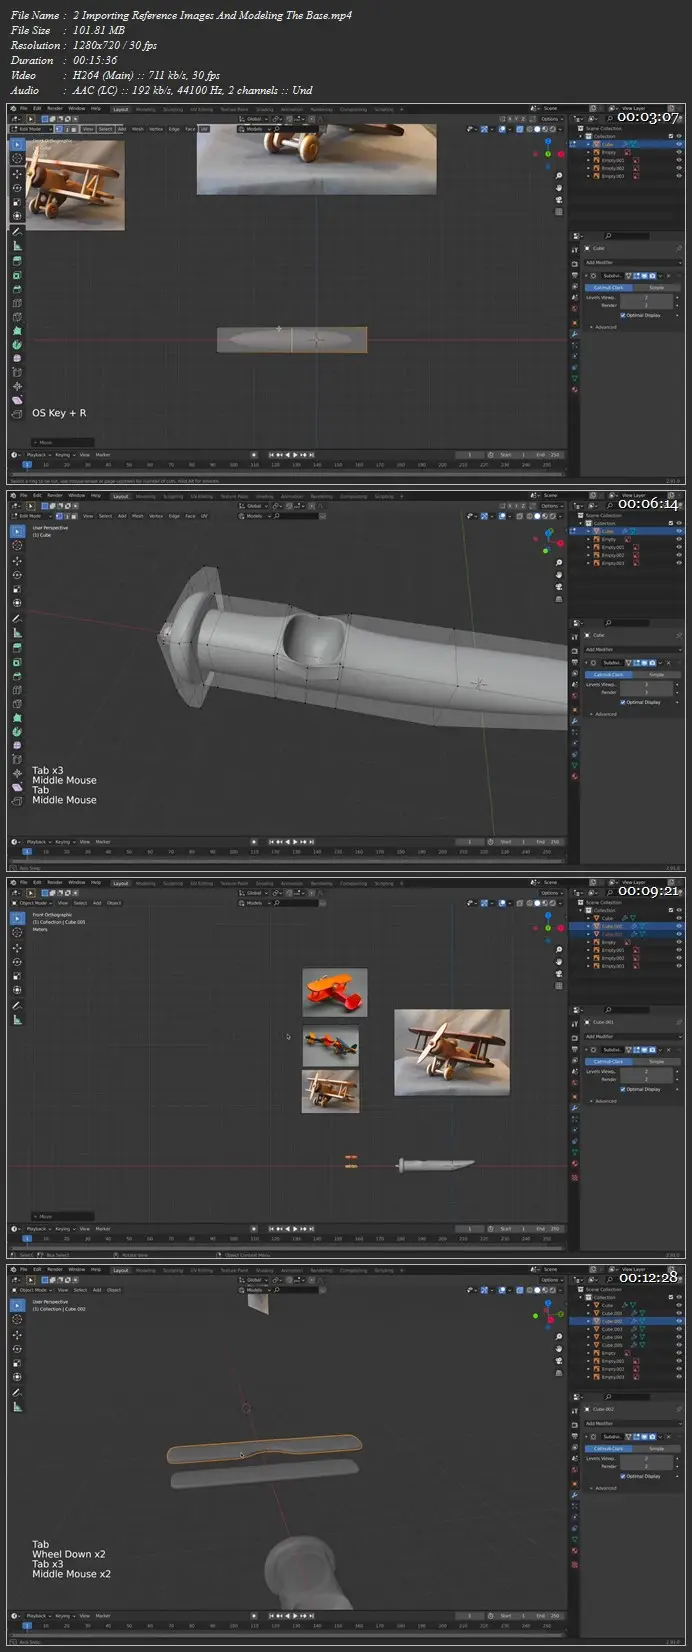Image resolution: width=692 pixels, height=1652 pixels.
Task: Choose the Cursor tool in the 06:14 frame
Action: pyautogui.click(x=17, y=545)
